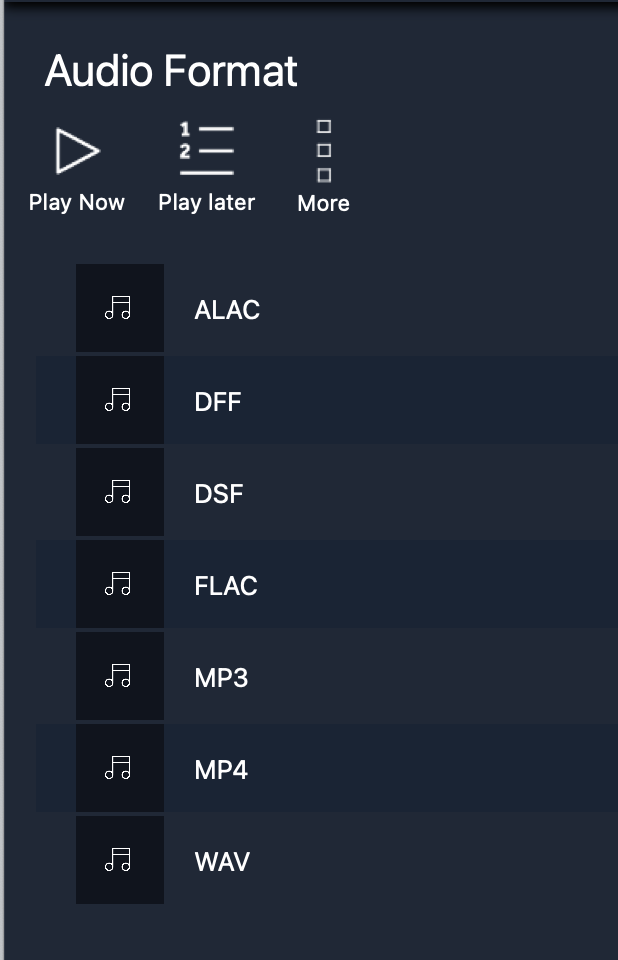The image size is (618, 960).
Task: Click the Play later queue icon
Action: 206,149
